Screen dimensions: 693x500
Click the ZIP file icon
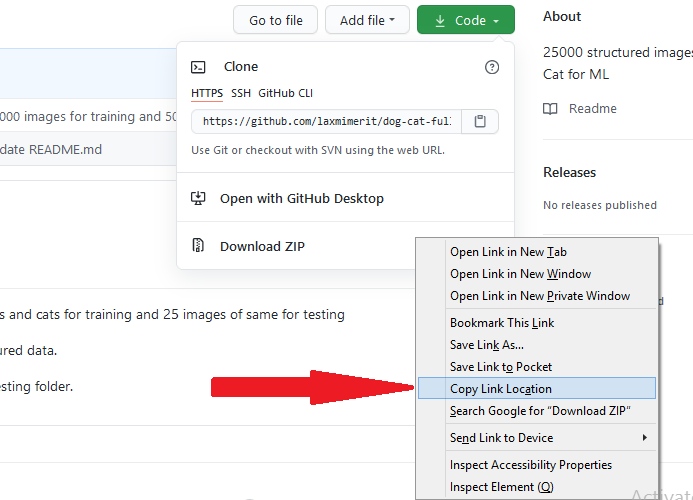click(x=198, y=245)
